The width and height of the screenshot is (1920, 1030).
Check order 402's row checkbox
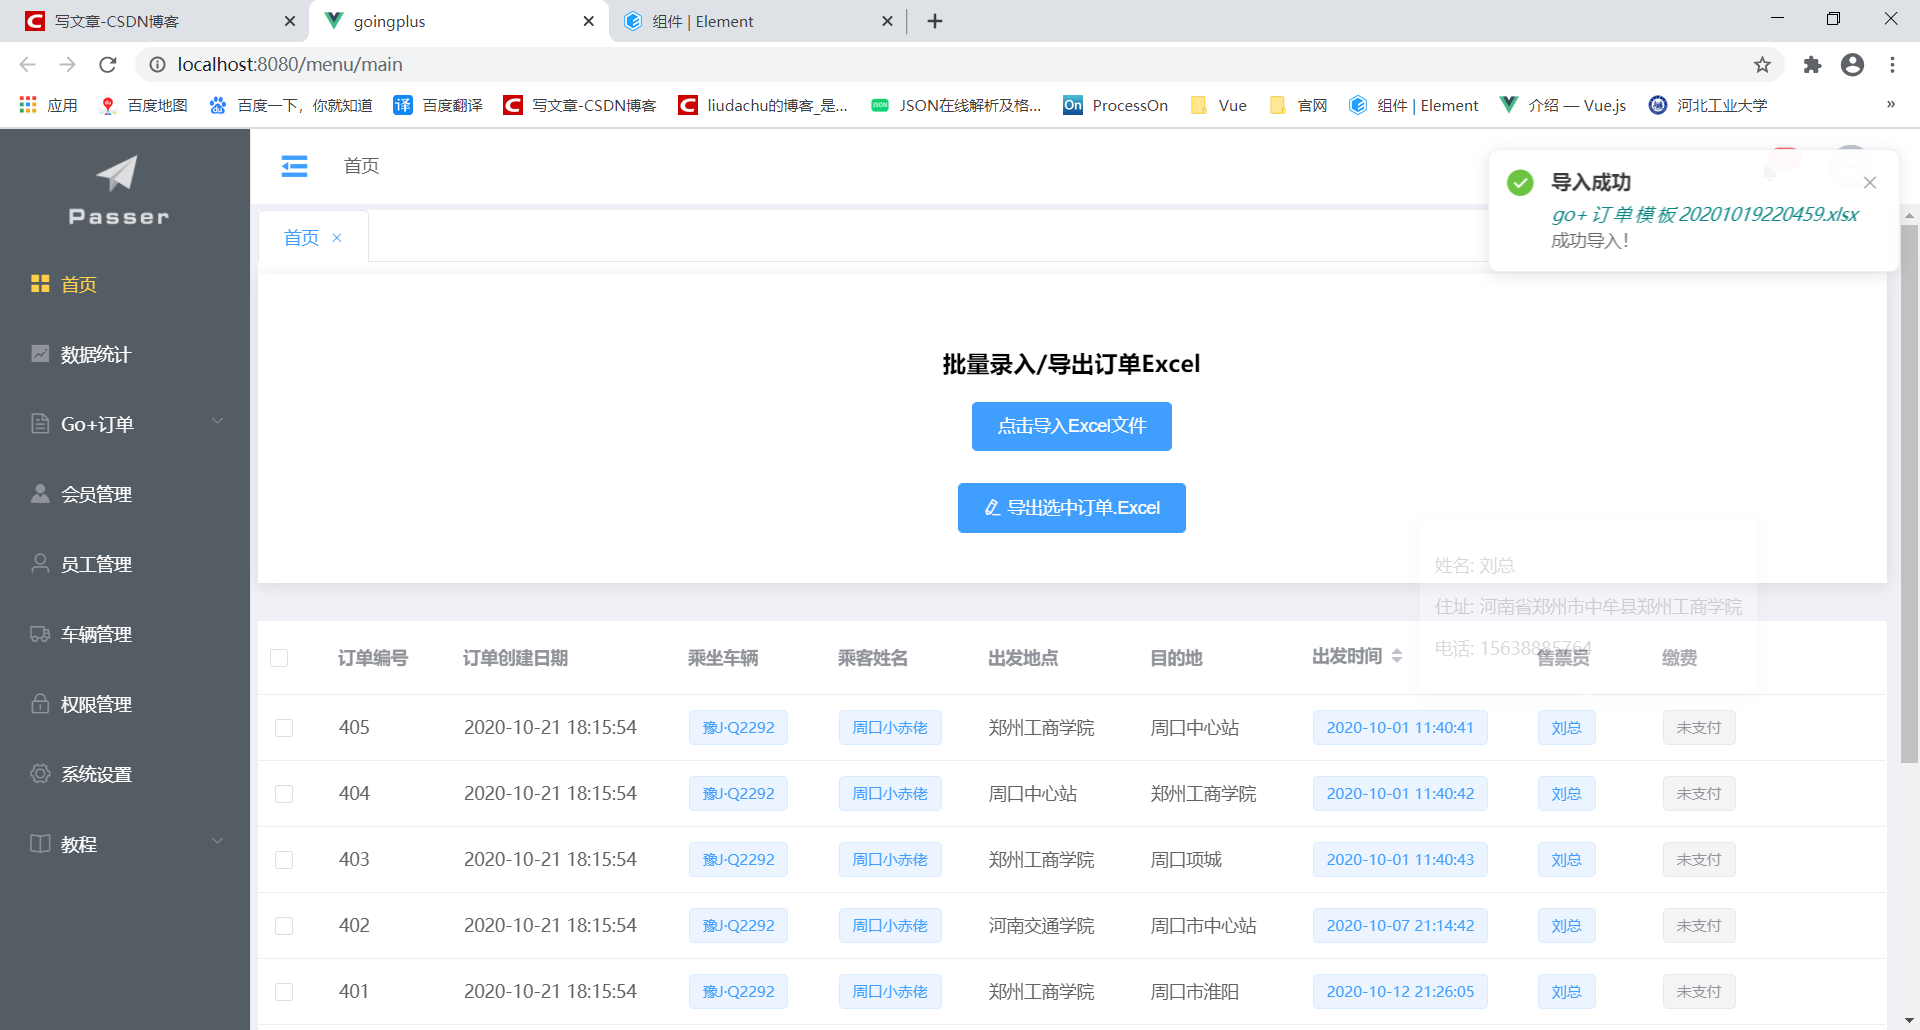(x=284, y=925)
